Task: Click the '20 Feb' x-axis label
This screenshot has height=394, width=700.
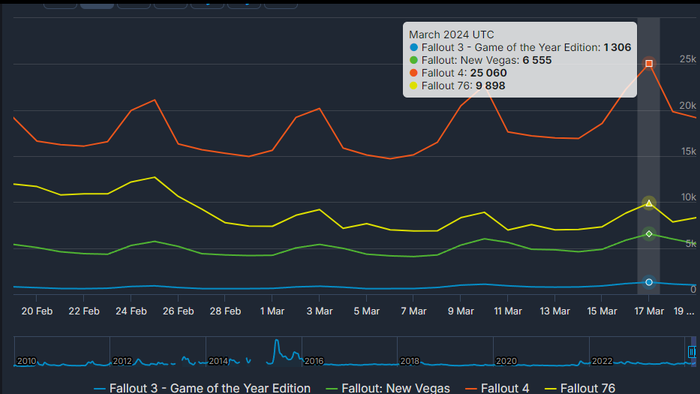Action: click(37, 311)
